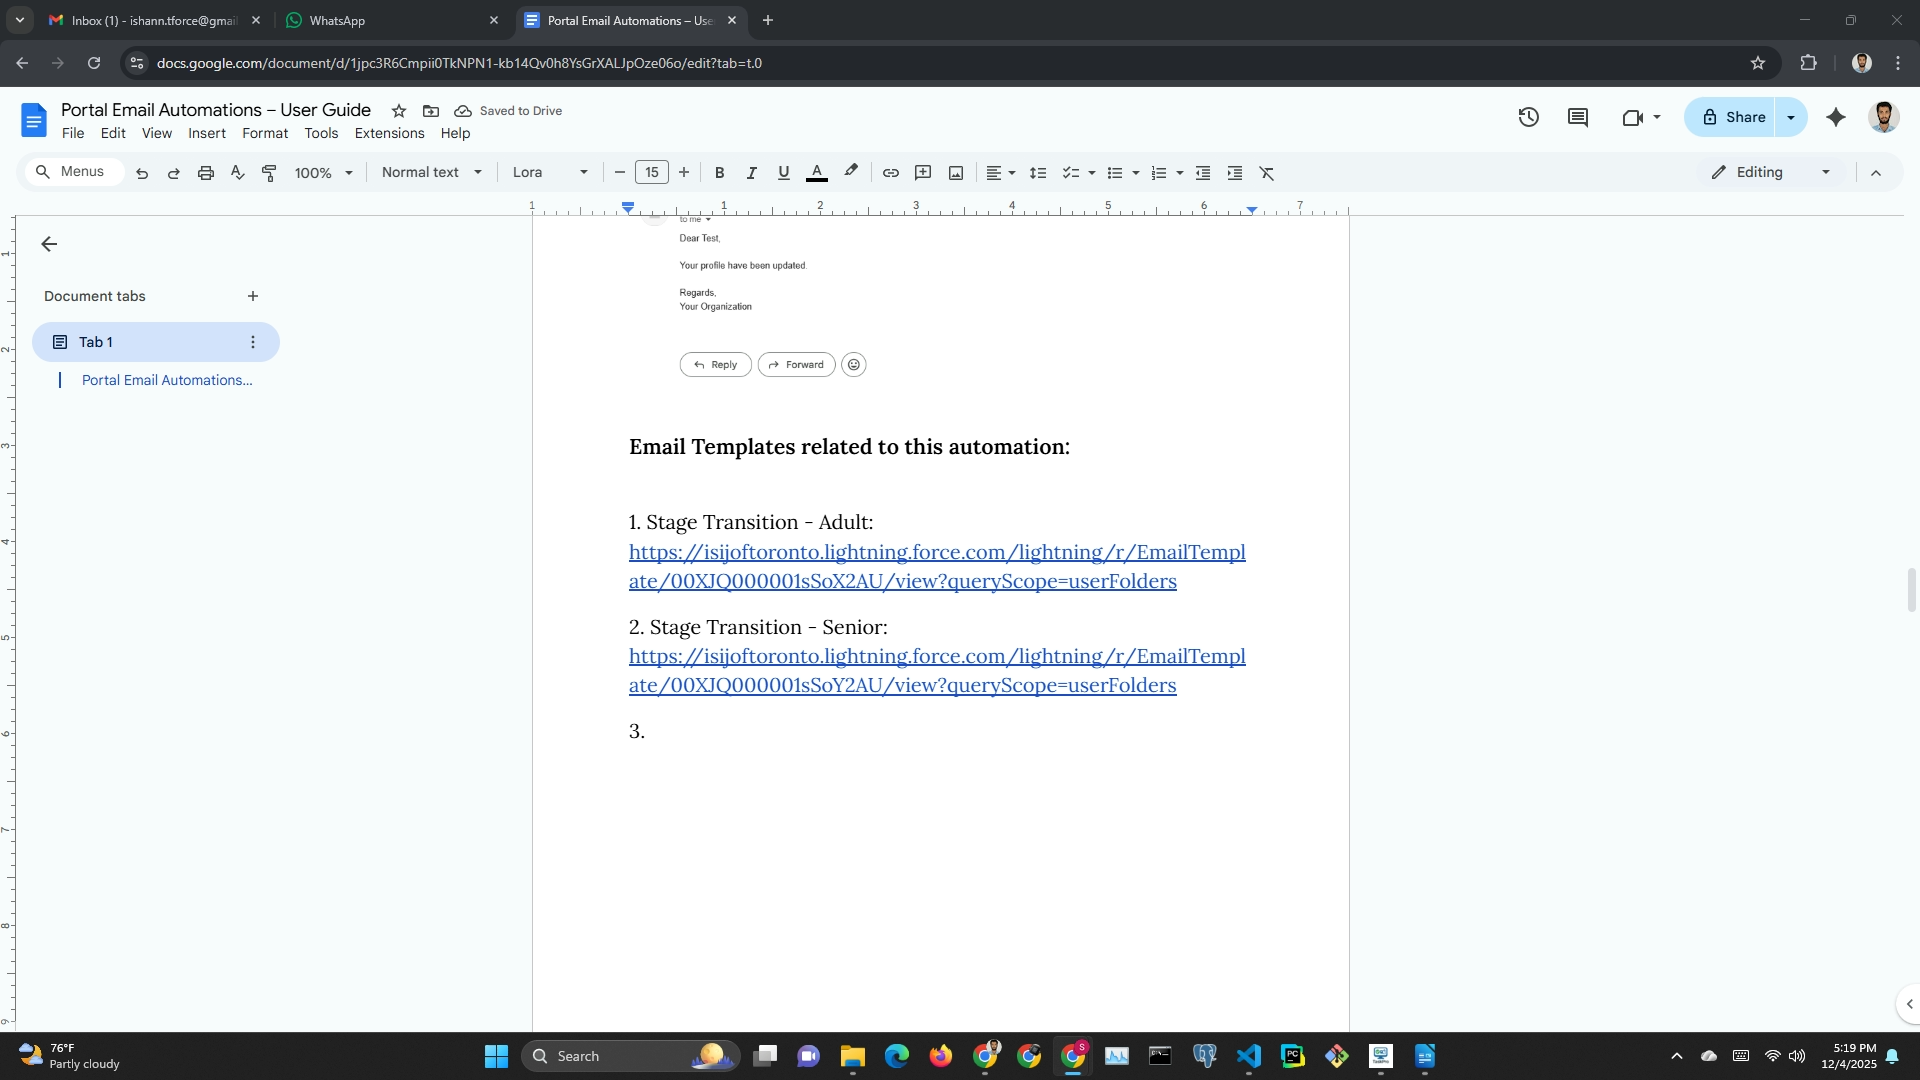This screenshot has height=1080, width=1920.
Task: Open the Lora font dropdown
Action: tap(549, 173)
